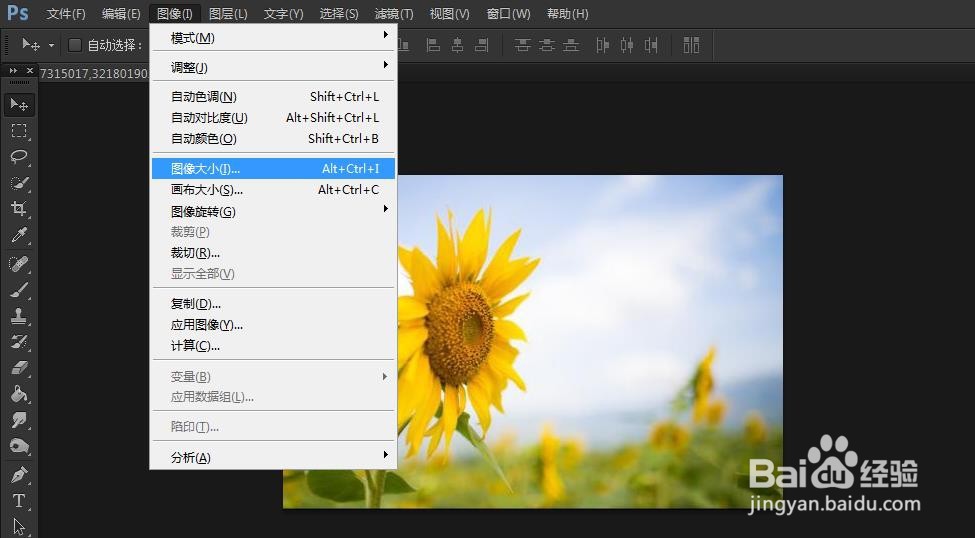Viewport: 975px width, 538px height.
Task: Choose 复制(D)... menu item
Action: [274, 304]
